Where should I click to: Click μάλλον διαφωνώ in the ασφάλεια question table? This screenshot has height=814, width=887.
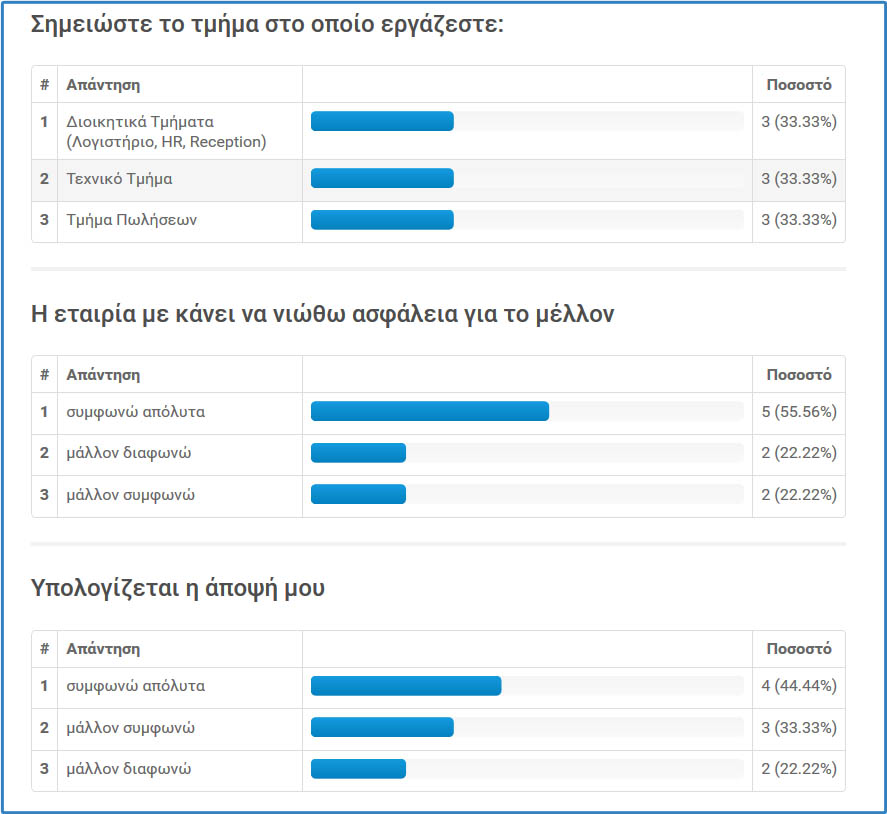click(x=128, y=453)
